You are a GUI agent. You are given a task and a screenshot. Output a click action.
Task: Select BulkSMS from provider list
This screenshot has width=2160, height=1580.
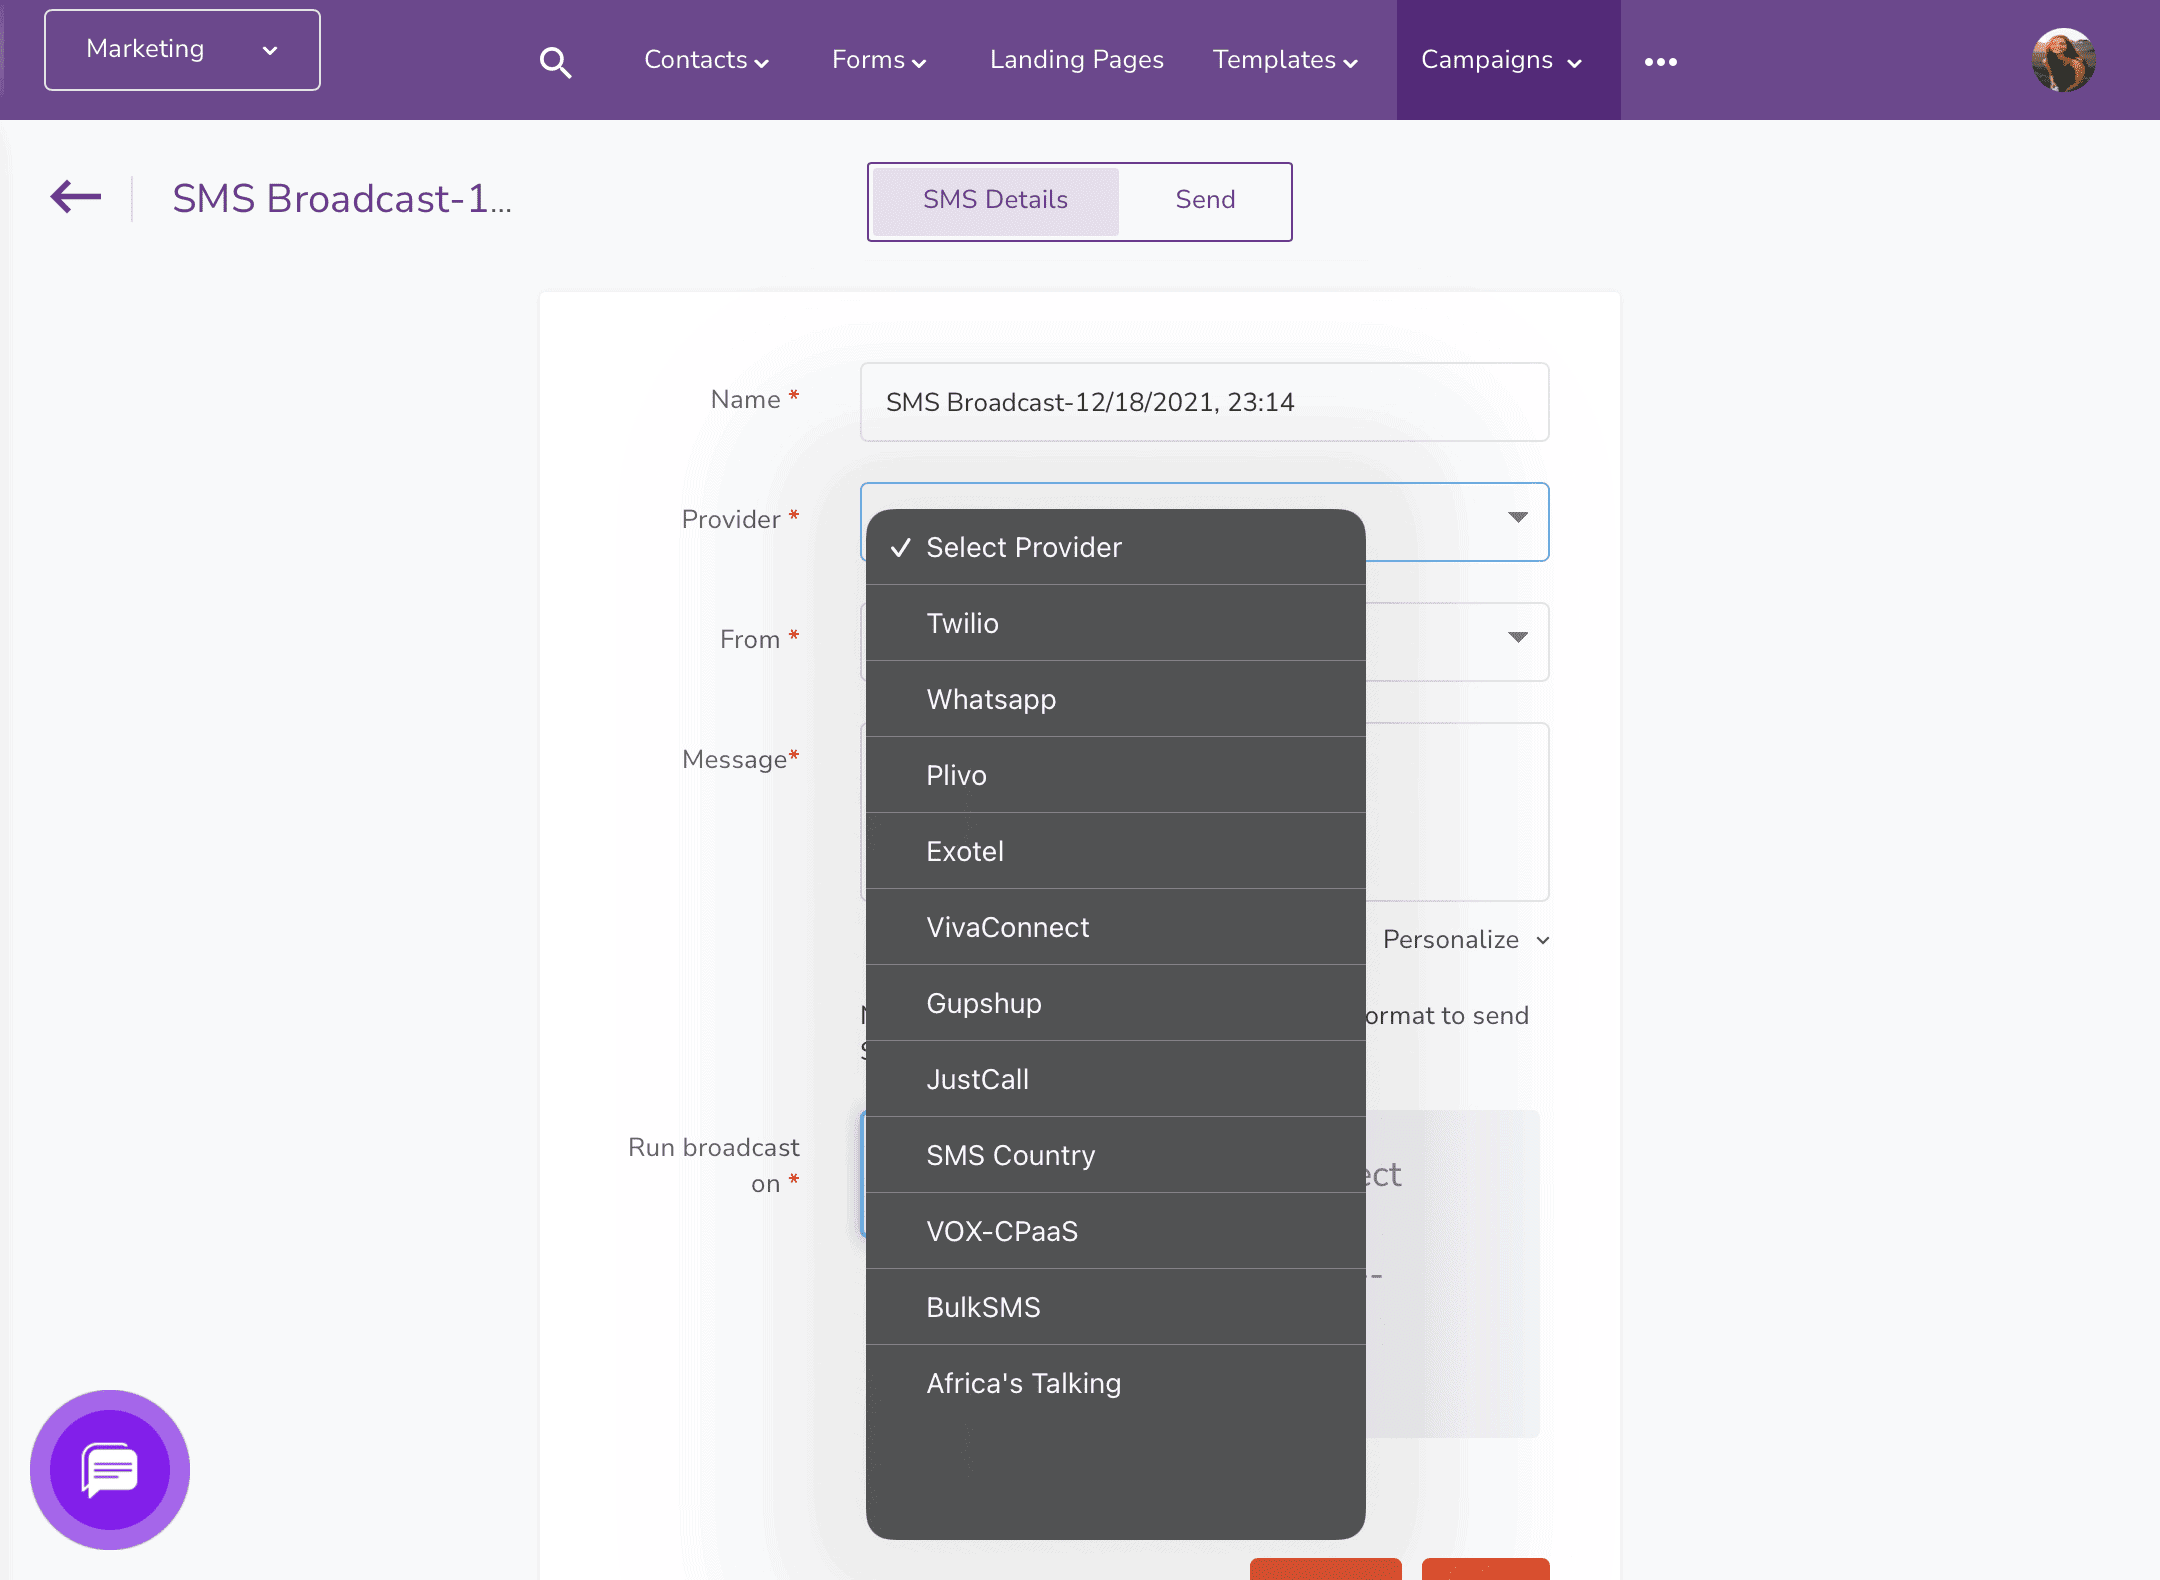pos(983,1307)
